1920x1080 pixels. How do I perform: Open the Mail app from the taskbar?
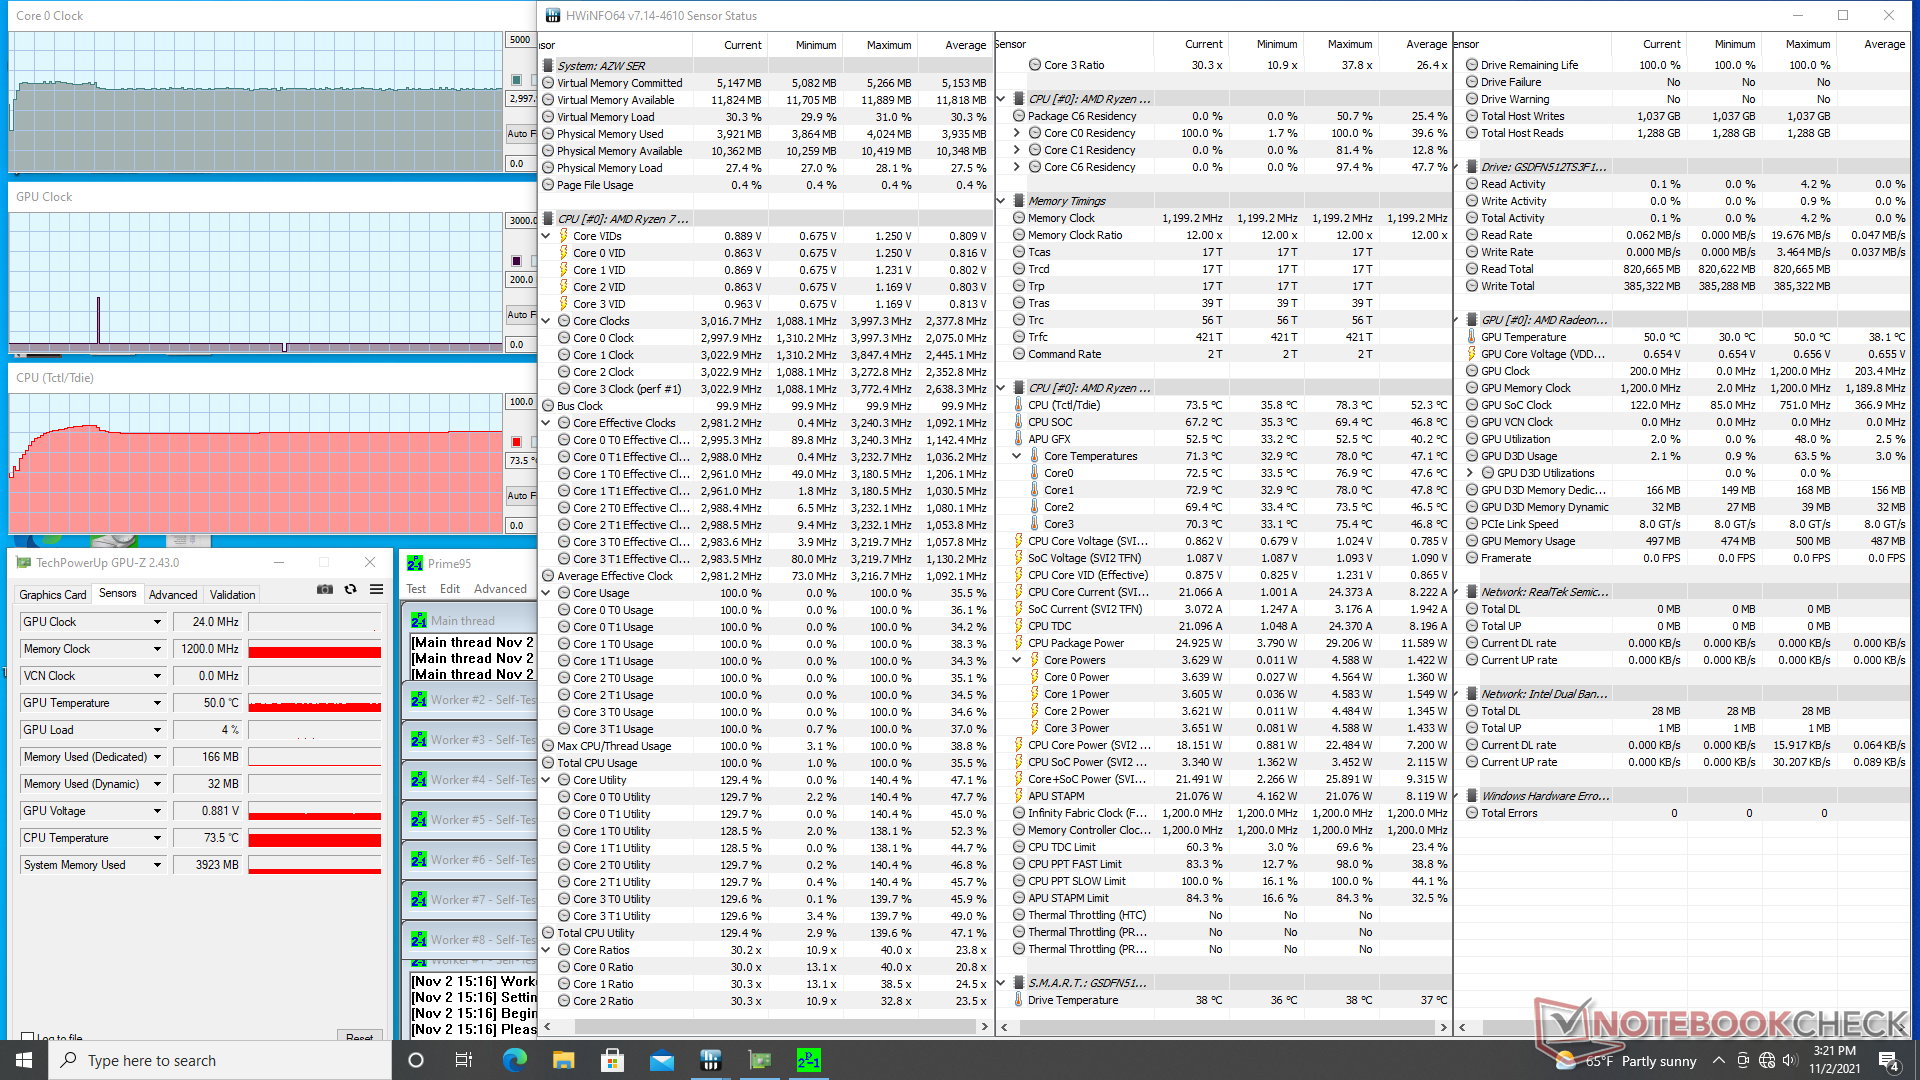tap(661, 1060)
